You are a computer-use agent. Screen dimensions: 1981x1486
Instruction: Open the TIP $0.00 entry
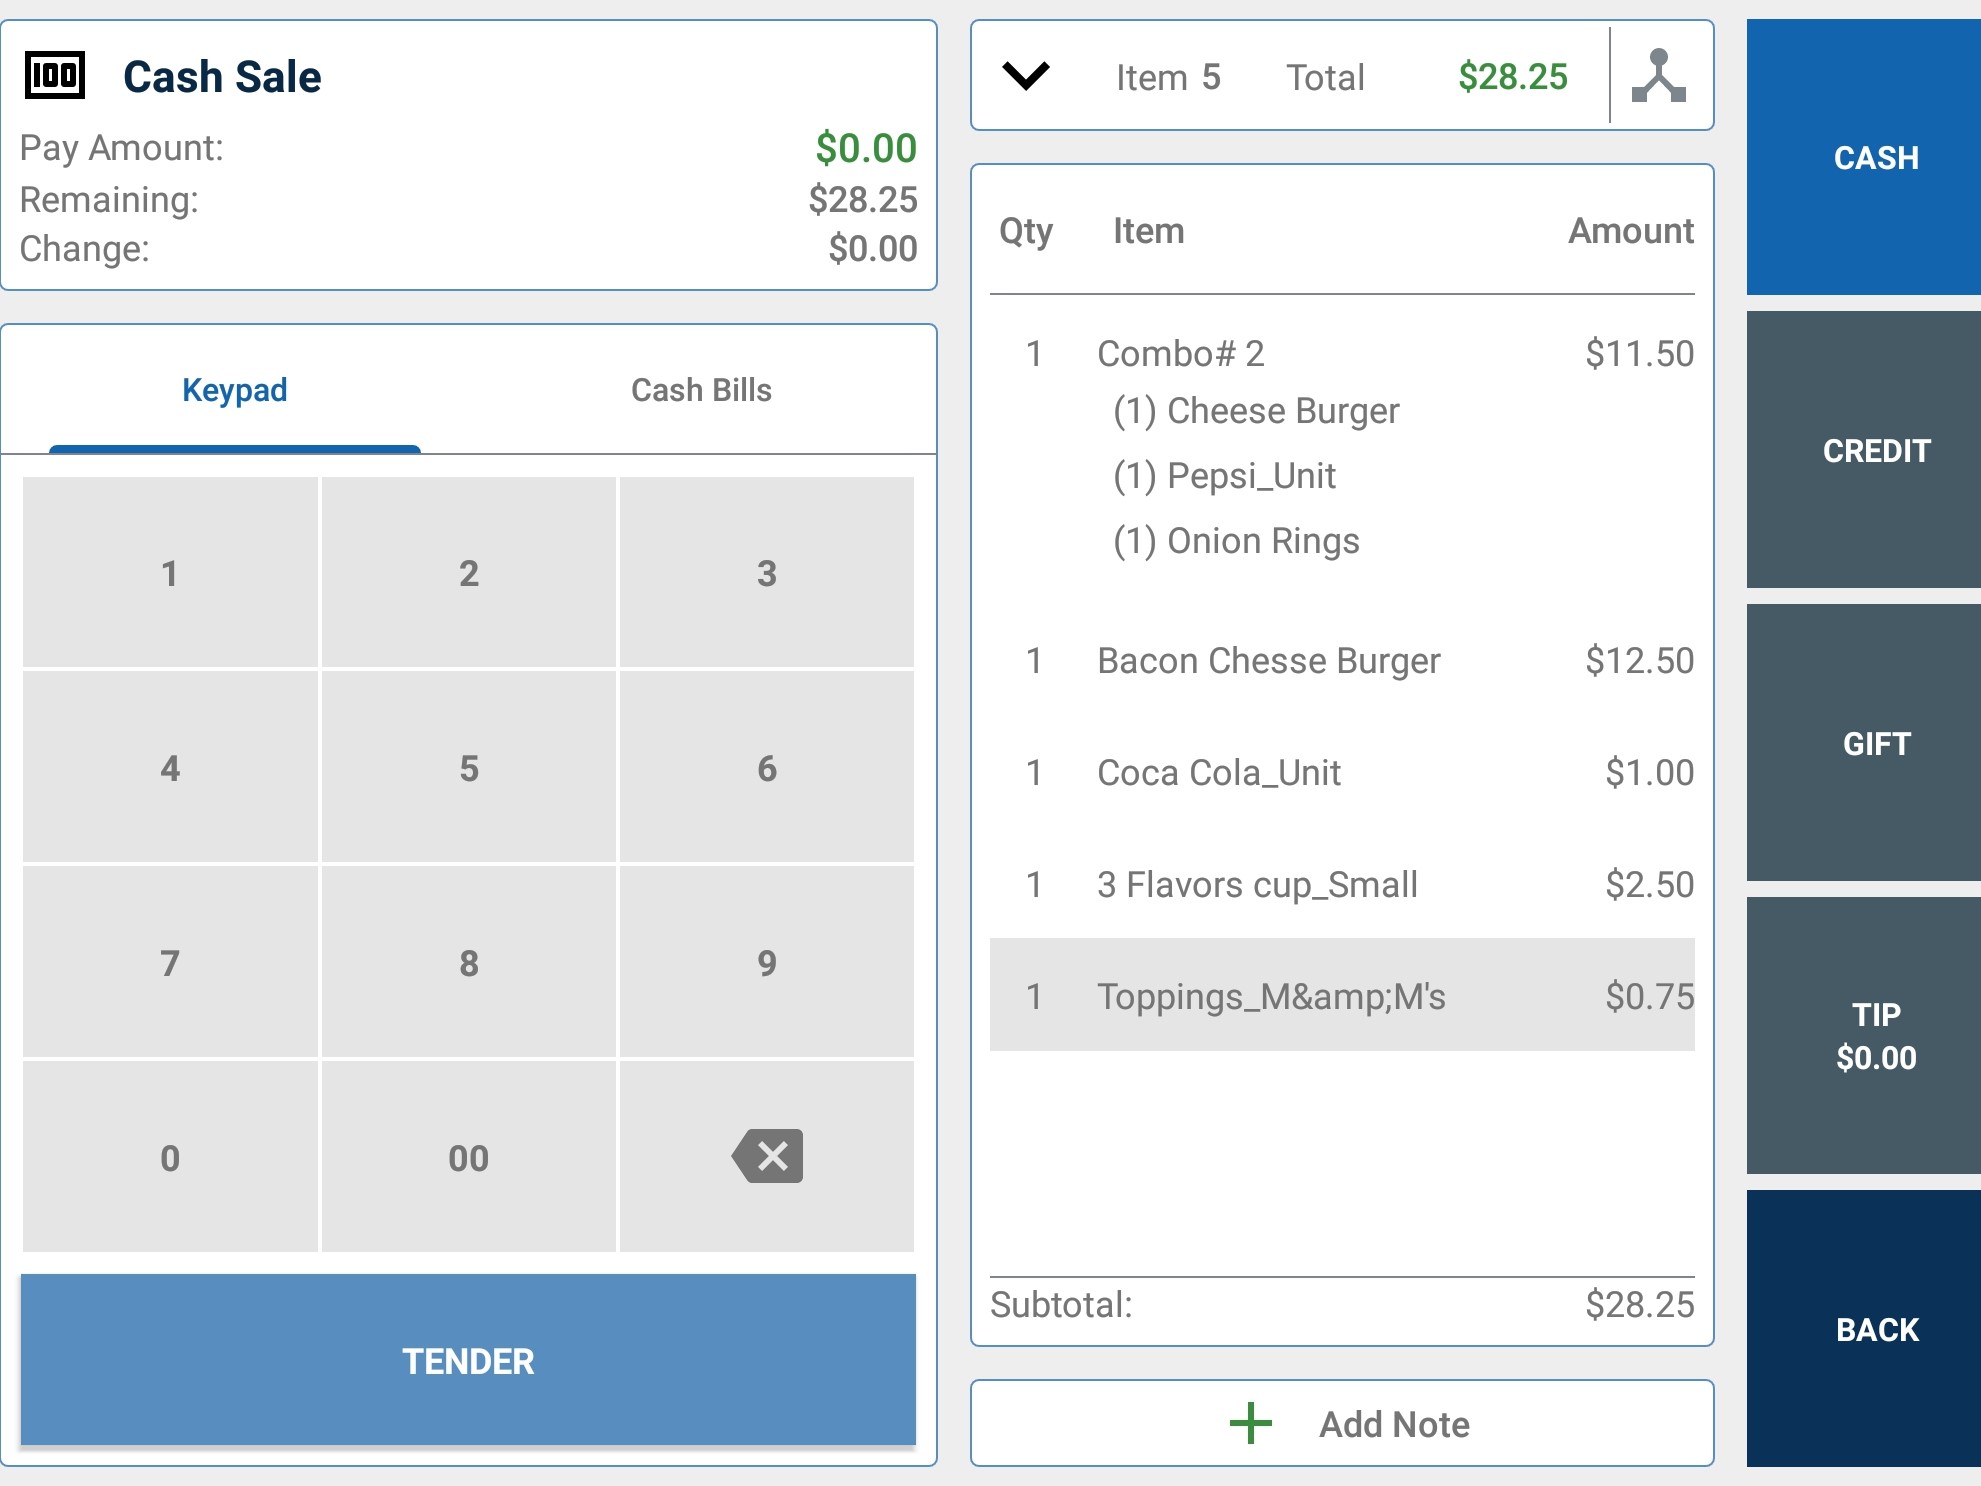(x=1875, y=1036)
